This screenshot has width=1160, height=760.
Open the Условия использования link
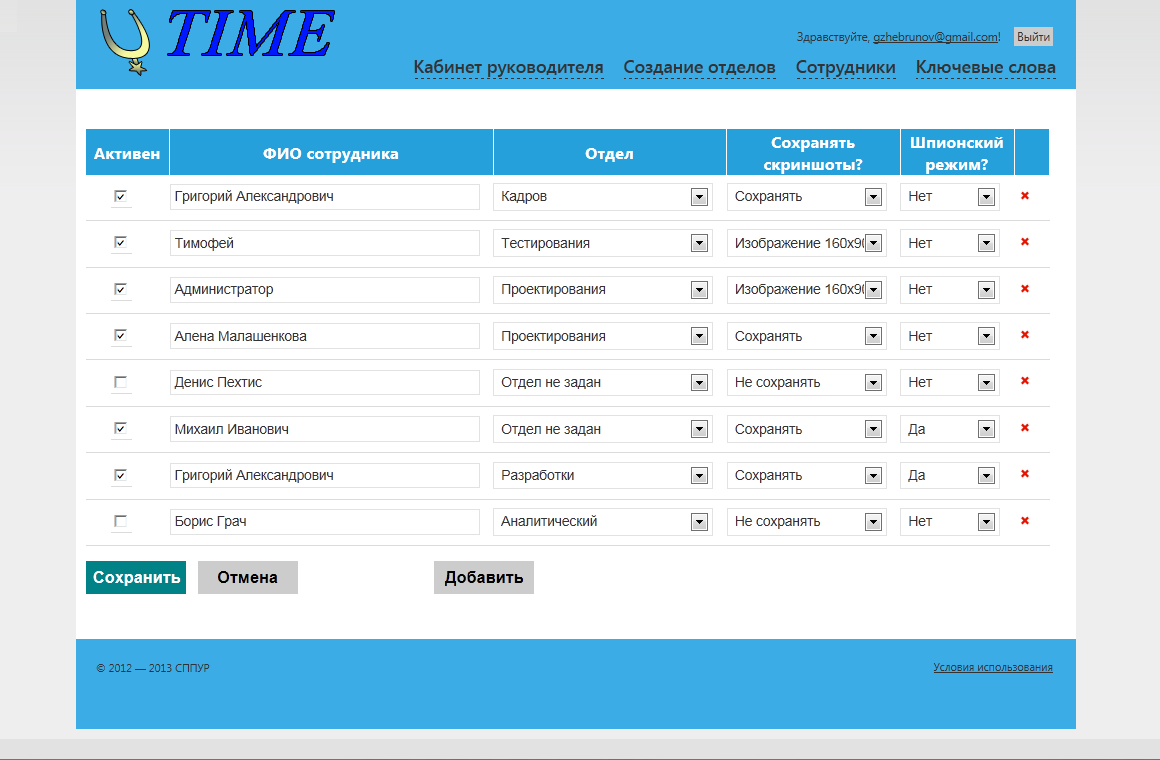pyautogui.click(x=992, y=666)
